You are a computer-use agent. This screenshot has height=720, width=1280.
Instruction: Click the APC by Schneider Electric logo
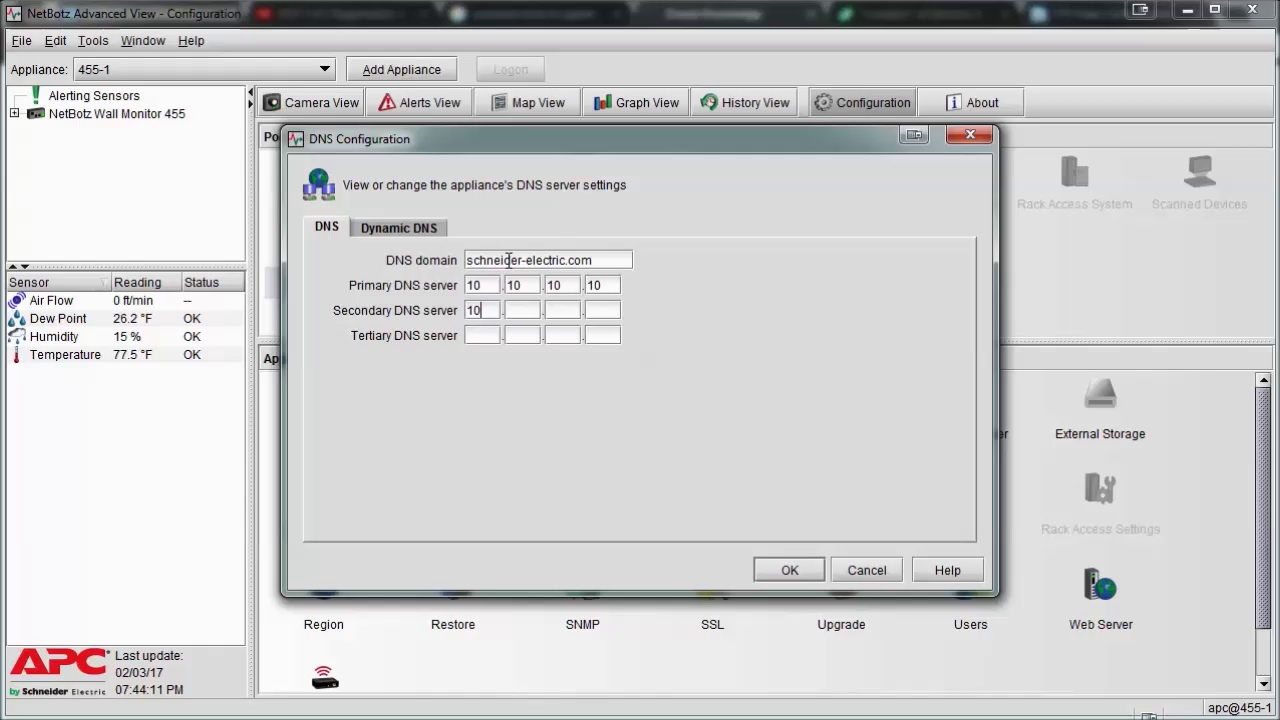click(x=58, y=672)
